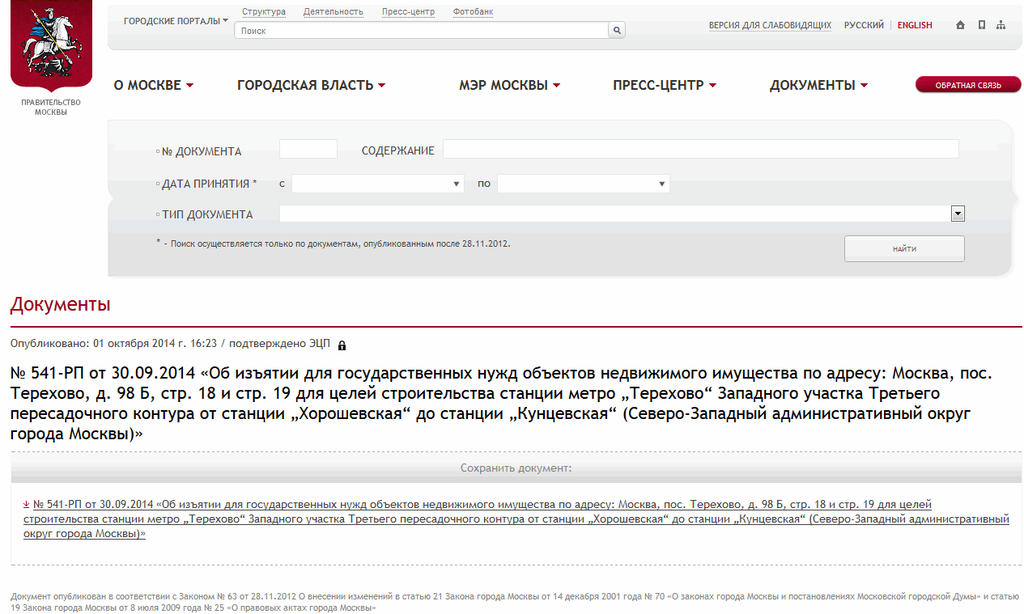Go to home page via house icon
The height and width of the screenshot is (614, 1024).
(960, 25)
